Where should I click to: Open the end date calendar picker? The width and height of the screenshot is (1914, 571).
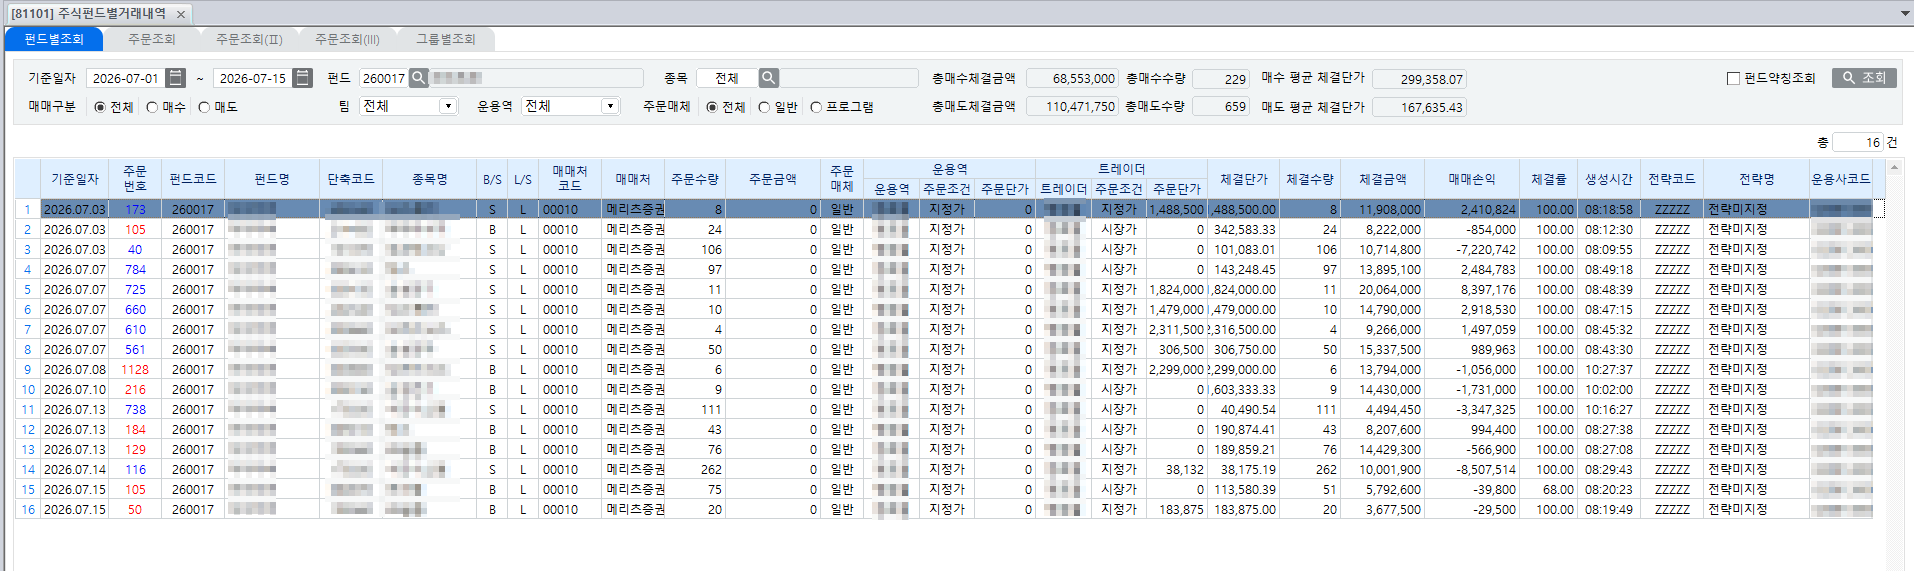point(302,78)
